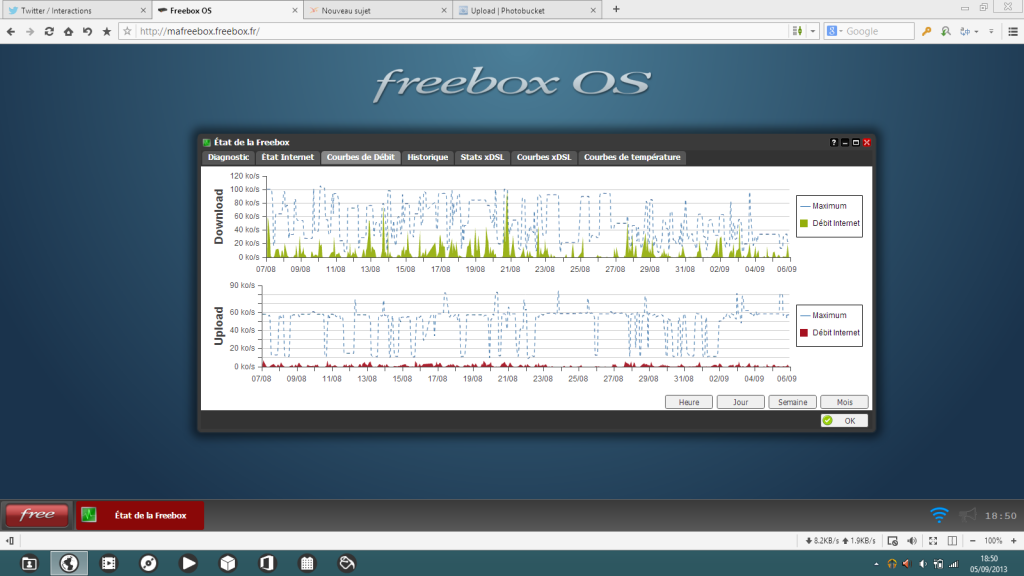Open the contact card app in the taskbar
1024x576 pixels.
[29, 563]
